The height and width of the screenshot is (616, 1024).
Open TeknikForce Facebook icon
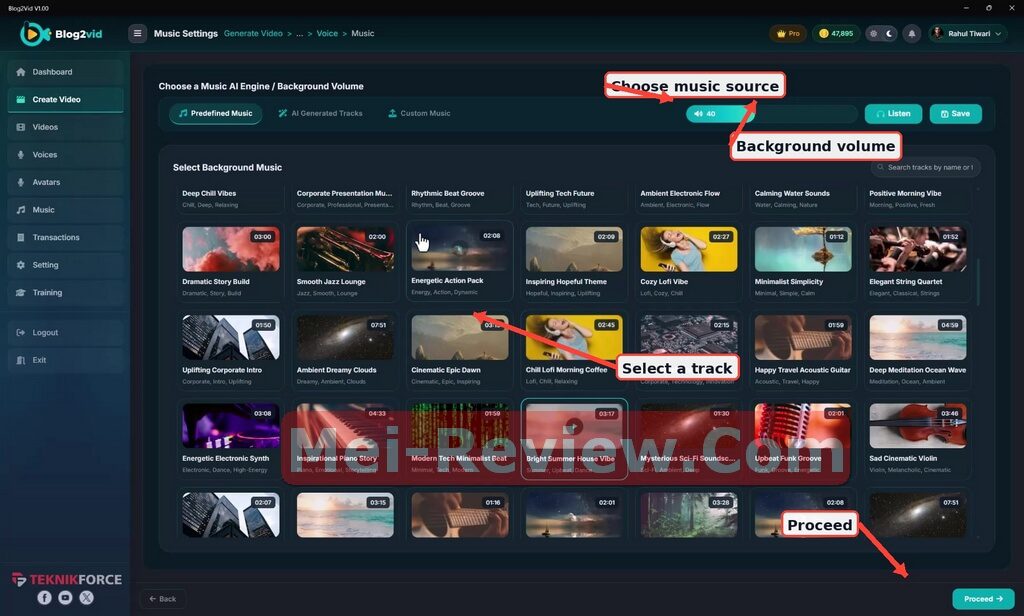point(44,597)
